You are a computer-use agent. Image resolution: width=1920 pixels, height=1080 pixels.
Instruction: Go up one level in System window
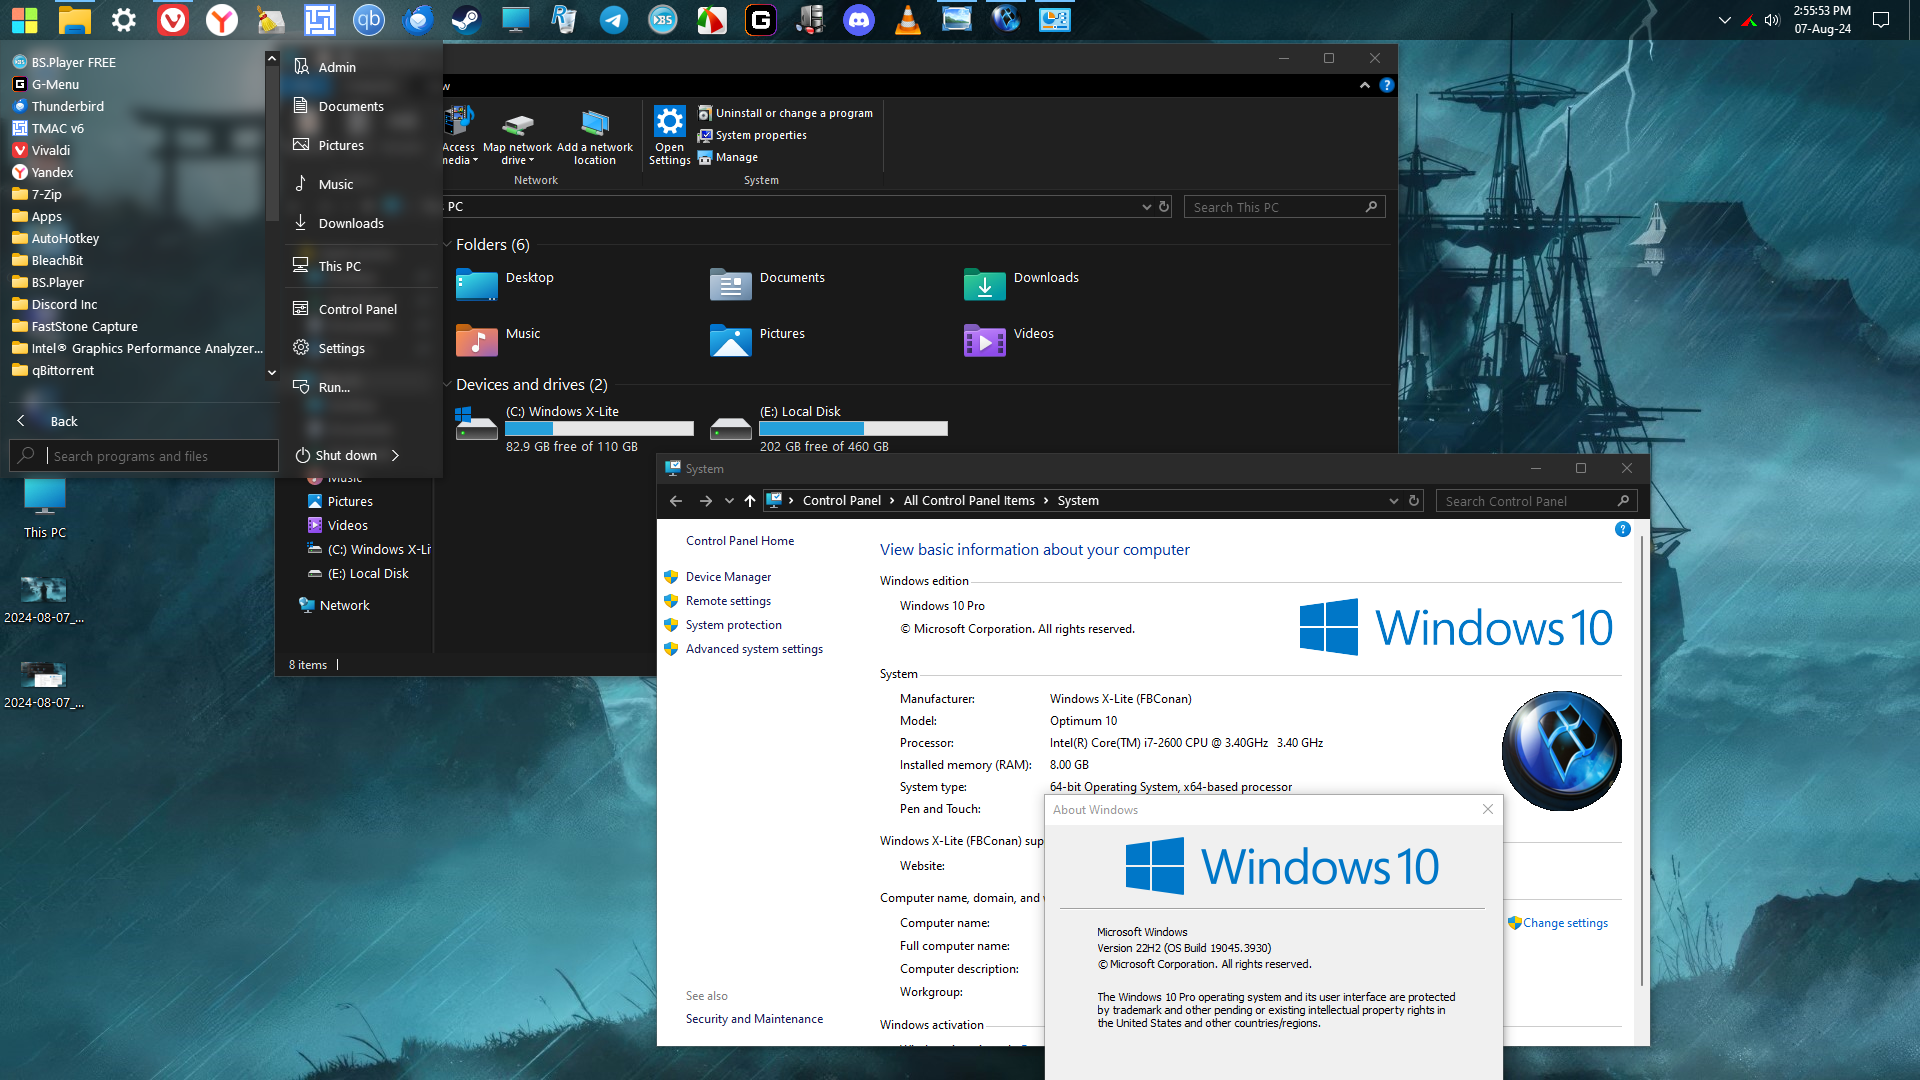click(x=750, y=501)
